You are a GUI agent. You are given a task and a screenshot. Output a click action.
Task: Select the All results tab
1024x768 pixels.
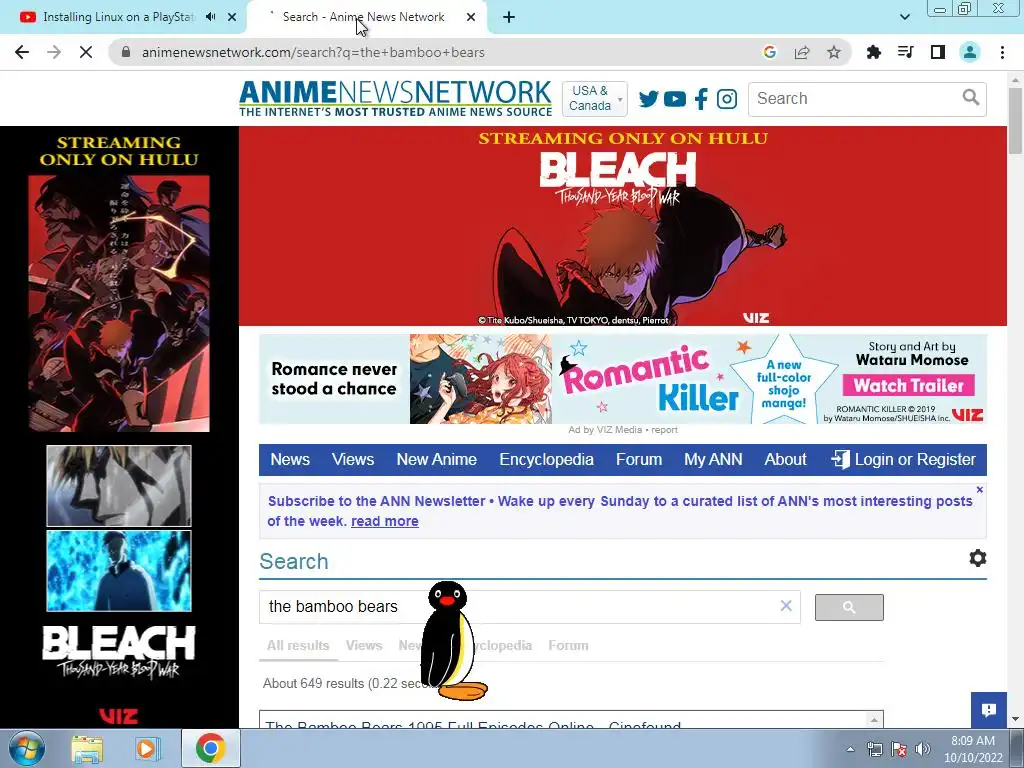[x=298, y=645]
